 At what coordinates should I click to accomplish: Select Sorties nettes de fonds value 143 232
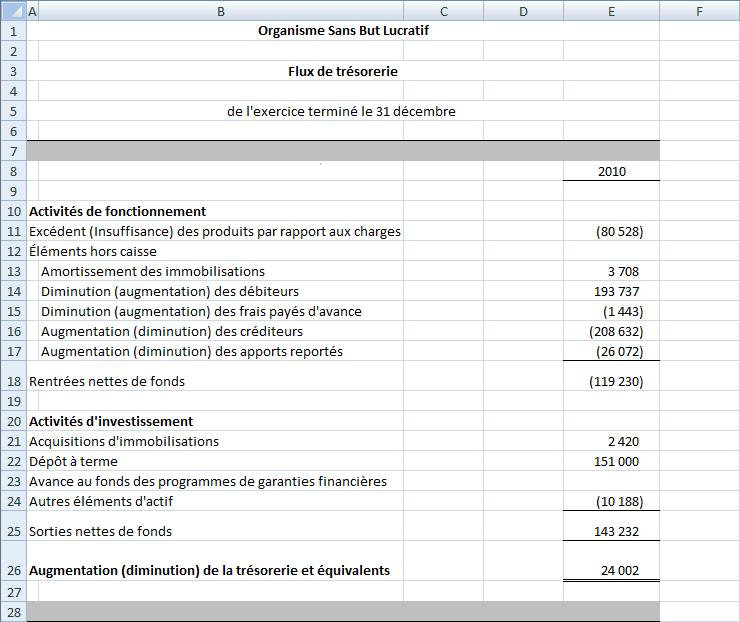click(x=611, y=531)
